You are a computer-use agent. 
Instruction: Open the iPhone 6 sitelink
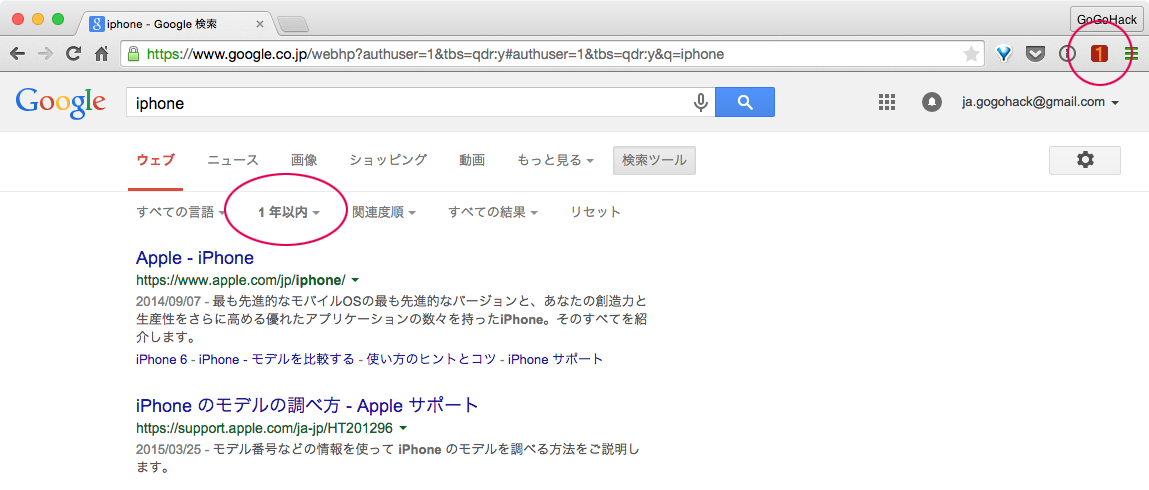[x=162, y=360]
